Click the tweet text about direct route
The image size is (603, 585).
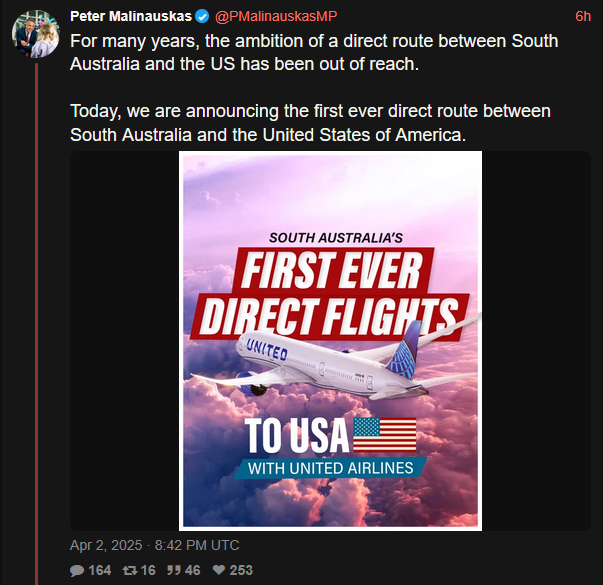pos(314,88)
